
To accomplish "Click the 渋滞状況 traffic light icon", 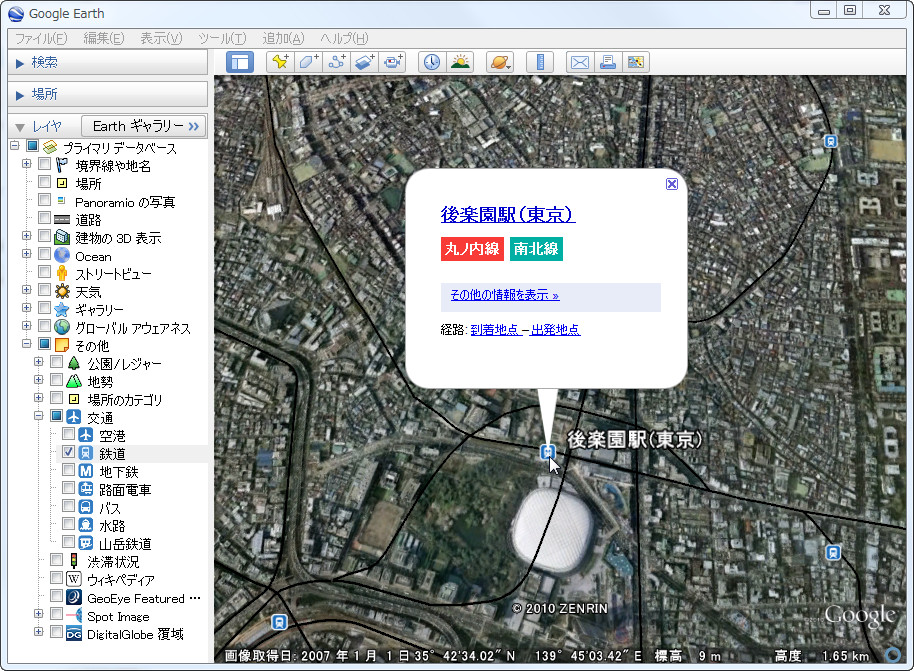I will 73,561.
